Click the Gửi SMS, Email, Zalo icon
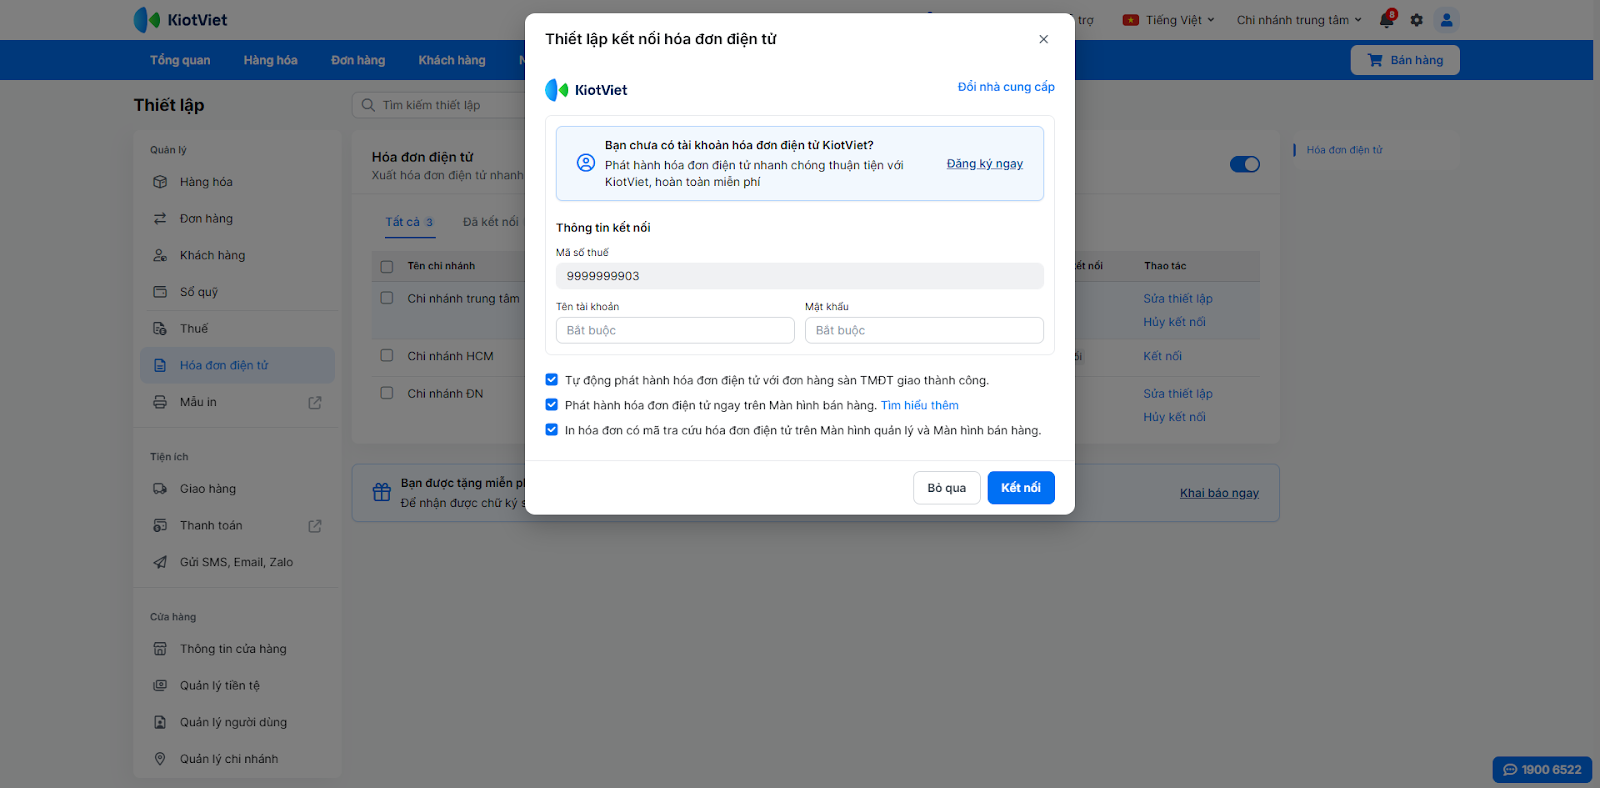The height and width of the screenshot is (788, 1600). pyautogui.click(x=160, y=562)
